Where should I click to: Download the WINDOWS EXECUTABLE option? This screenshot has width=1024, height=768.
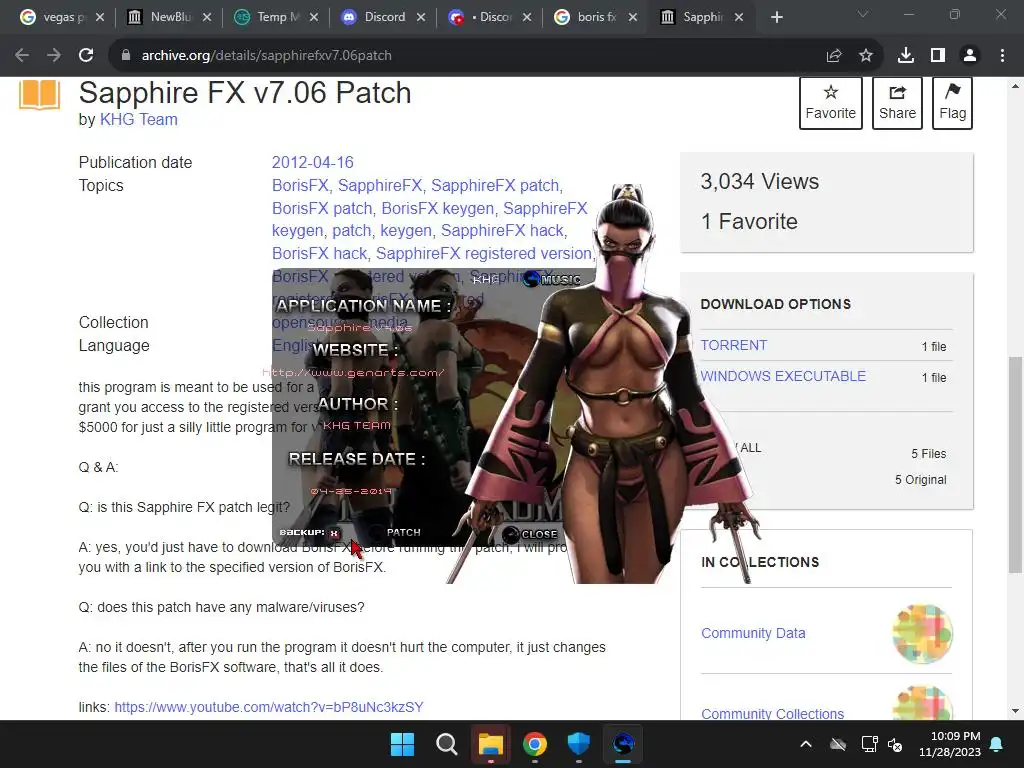coord(783,376)
